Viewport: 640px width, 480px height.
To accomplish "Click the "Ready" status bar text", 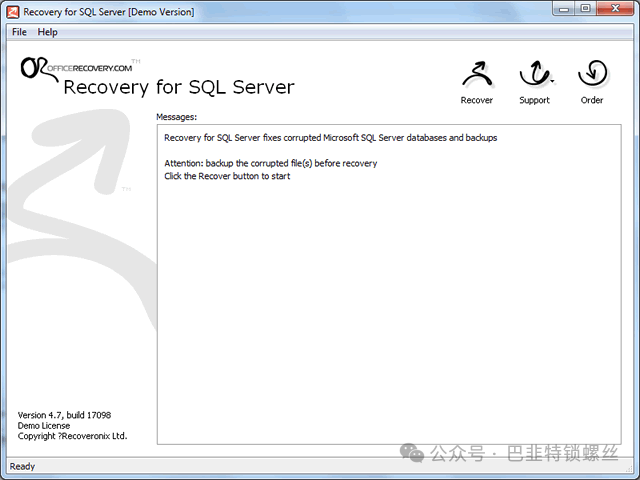I will (x=22, y=466).
